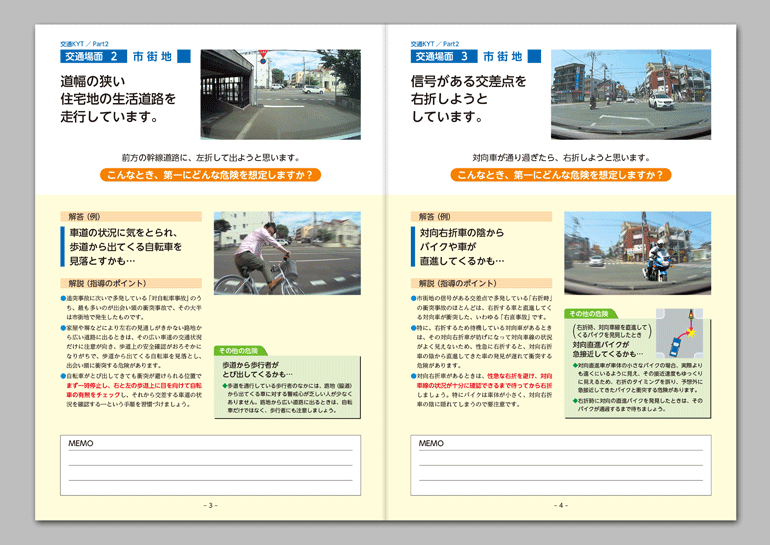The width and height of the screenshot is (770, 545).
Task: Click the heading '道幅の狭い住宅地の生活道路を走行しています。'
Action: [118, 99]
